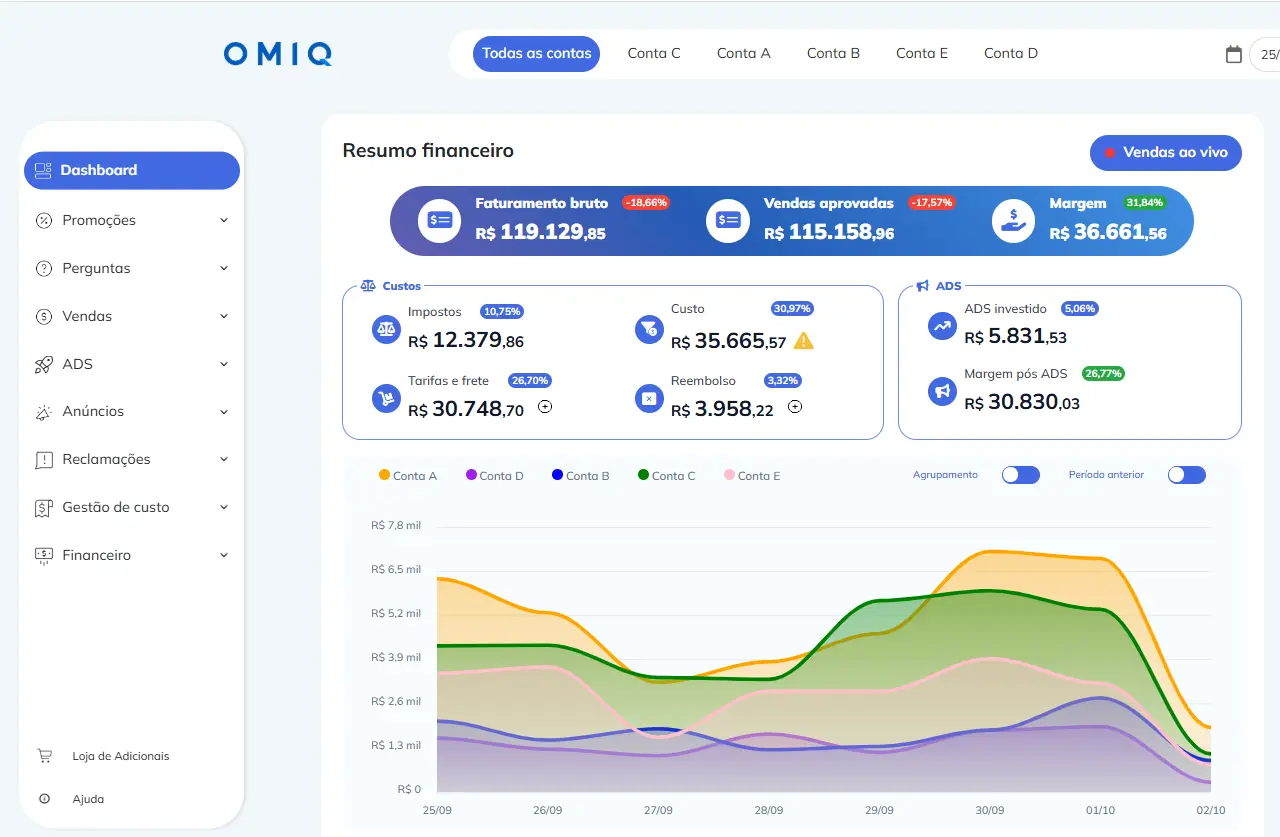Select the Dashboard icon in the sidebar
The height and width of the screenshot is (837, 1280).
click(x=42, y=170)
